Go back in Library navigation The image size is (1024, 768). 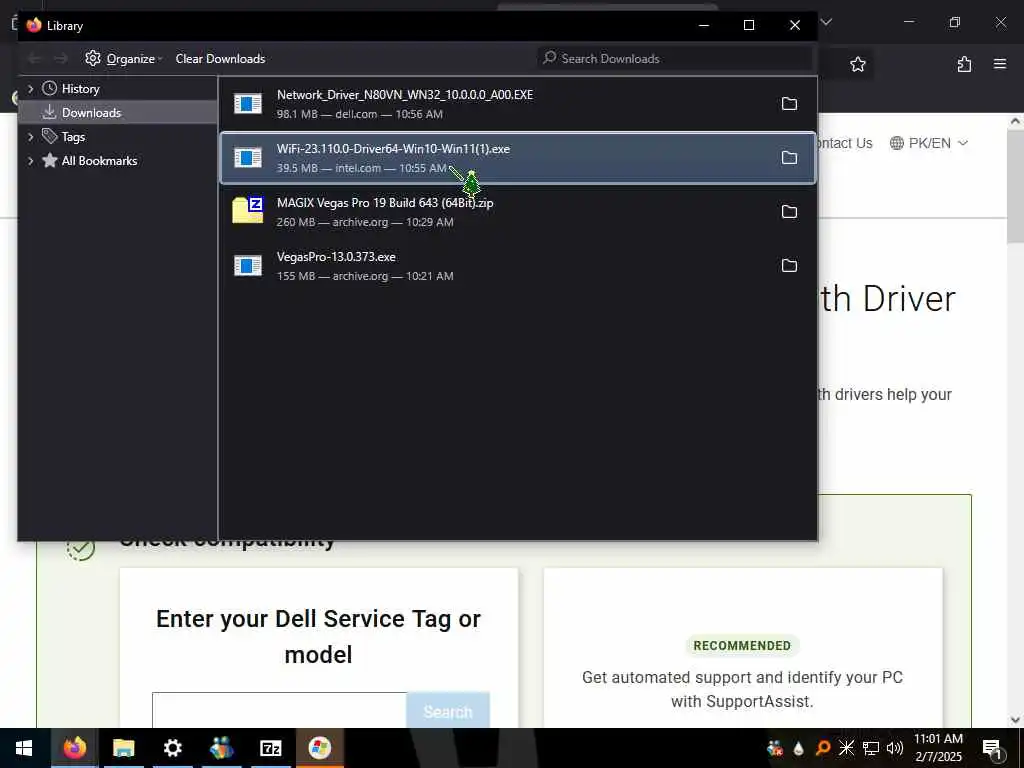[34, 59]
